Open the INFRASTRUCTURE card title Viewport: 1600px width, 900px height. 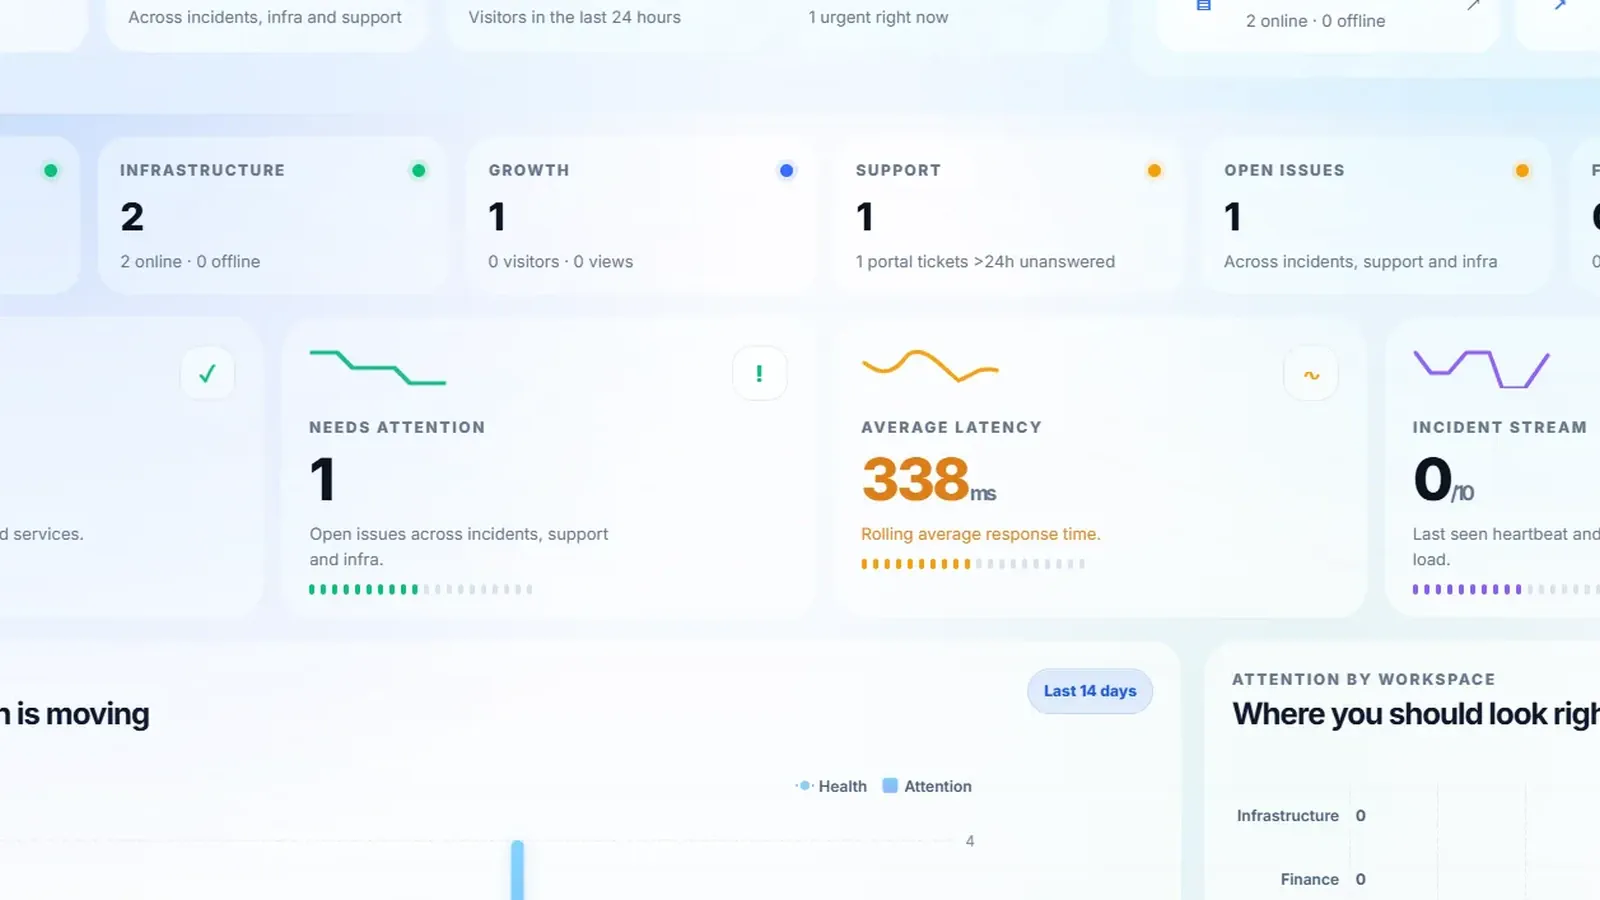pos(202,170)
